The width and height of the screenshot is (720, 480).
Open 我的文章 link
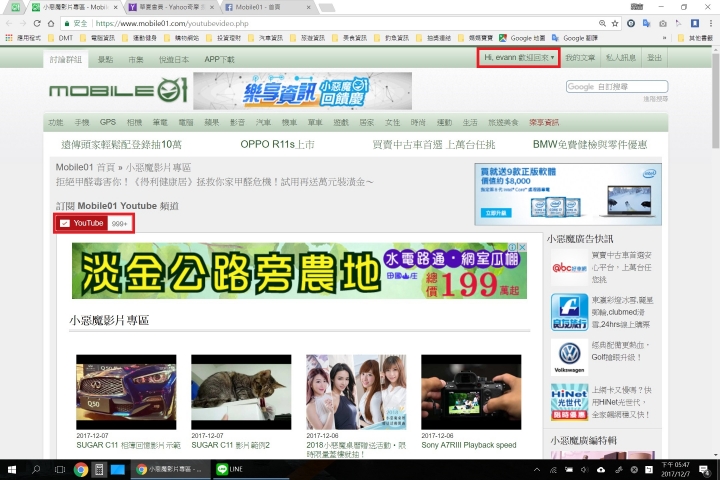(x=579, y=58)
